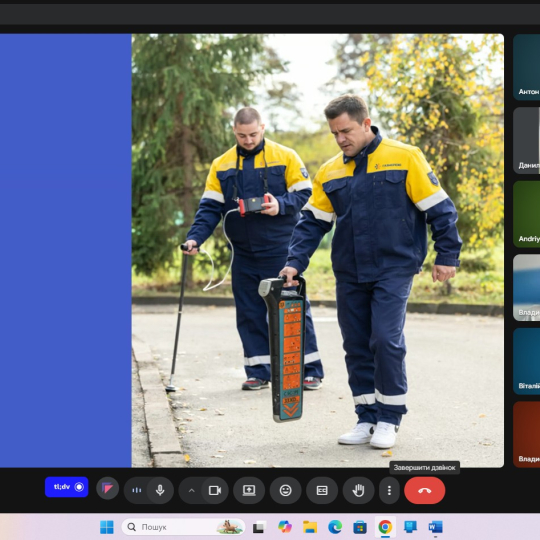Select the Антон participant tile
The width and height of the screenshot is (540, 540).
pyautogui.click(x=527, y=67)
